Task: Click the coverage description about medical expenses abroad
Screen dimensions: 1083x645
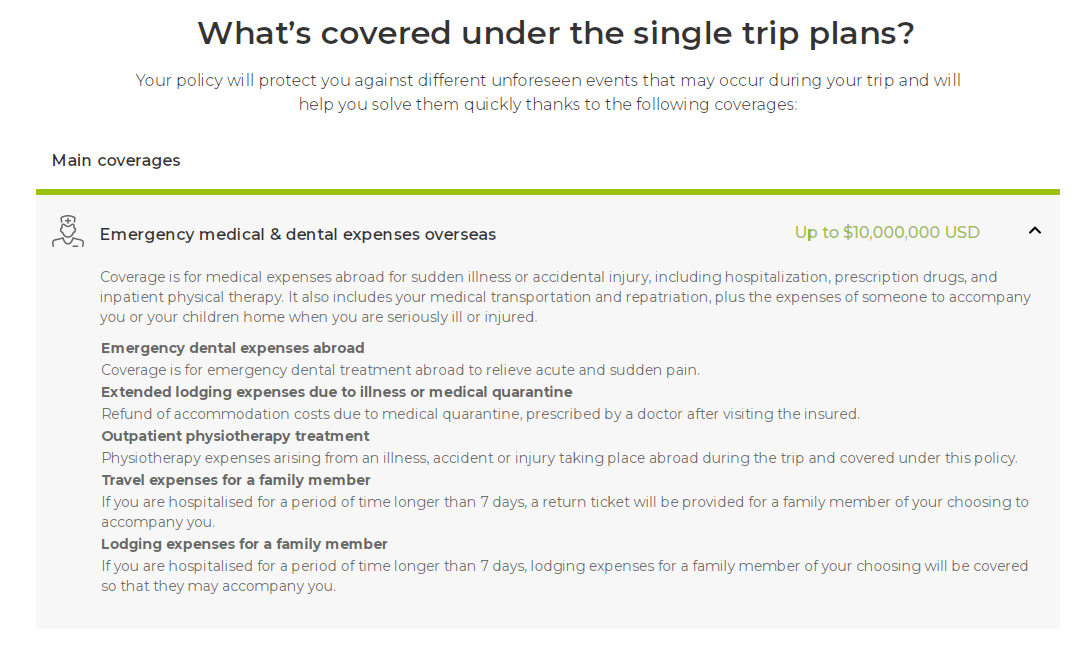Action: pyautogui.click(x=565, y=297)
